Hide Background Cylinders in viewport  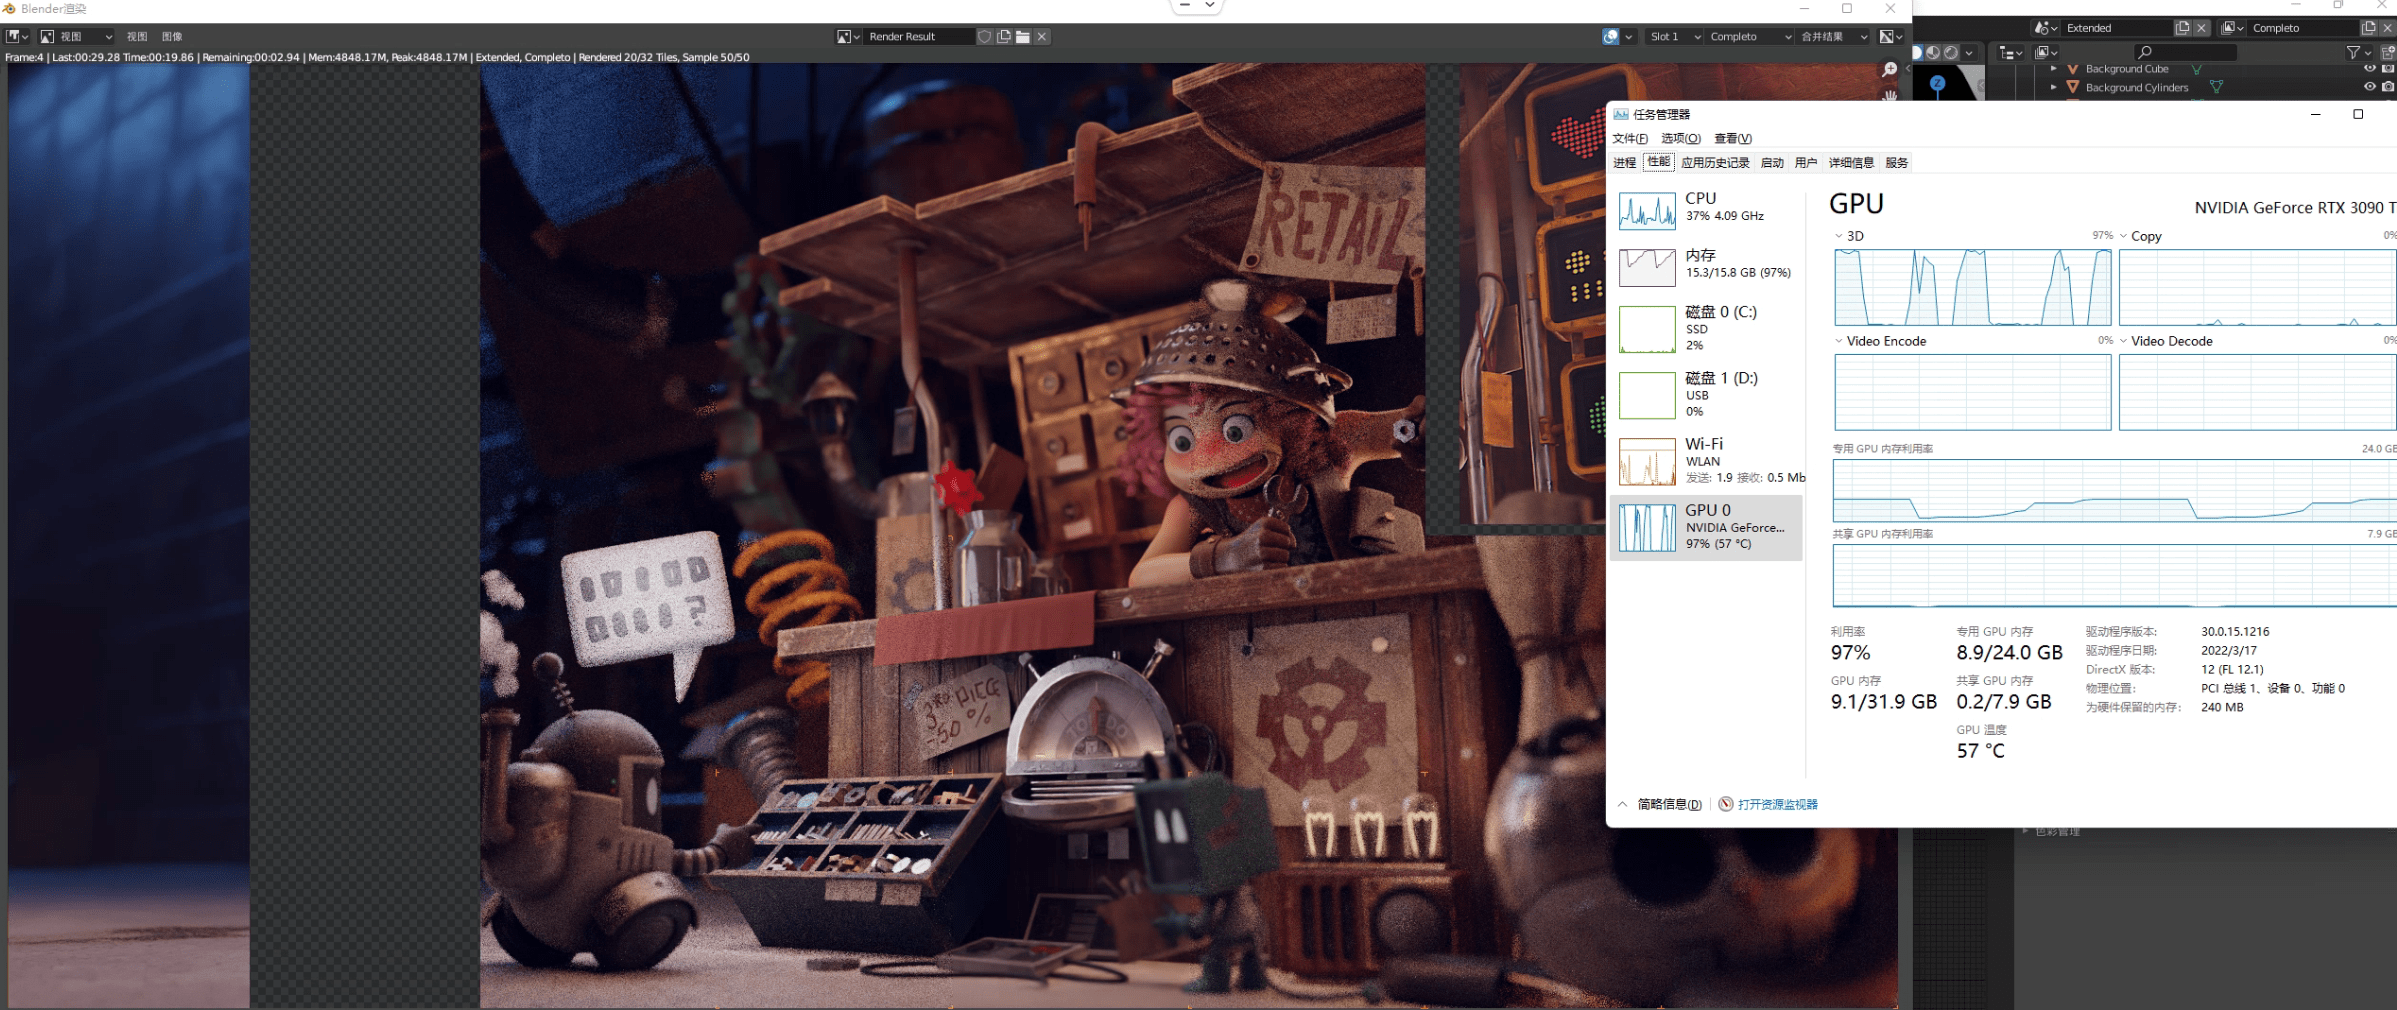pyautogui.click(x=2369, y=88)
